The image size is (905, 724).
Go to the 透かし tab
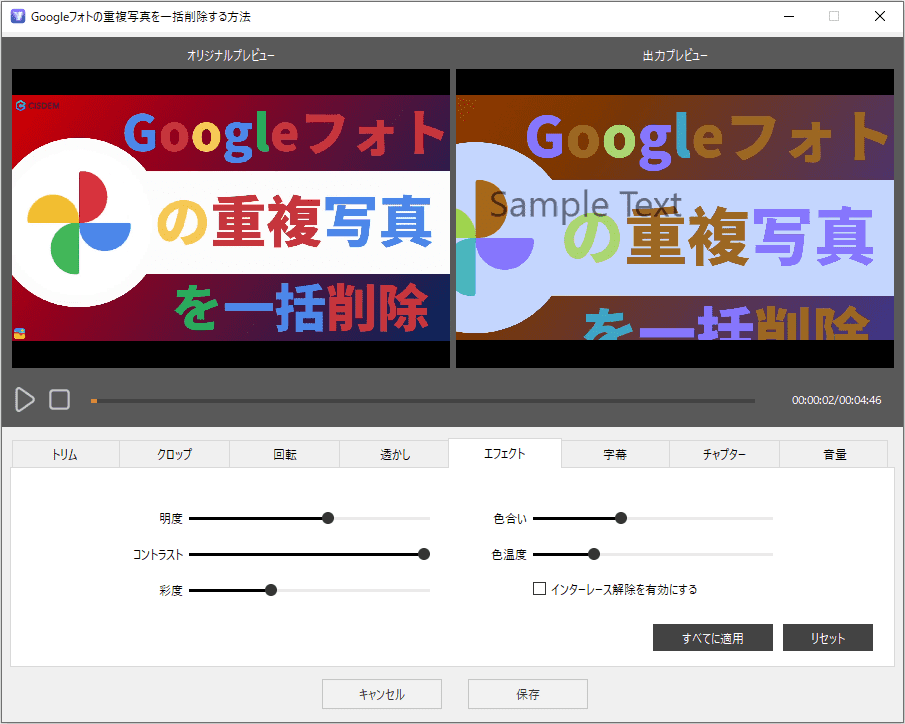coord(394,454)
